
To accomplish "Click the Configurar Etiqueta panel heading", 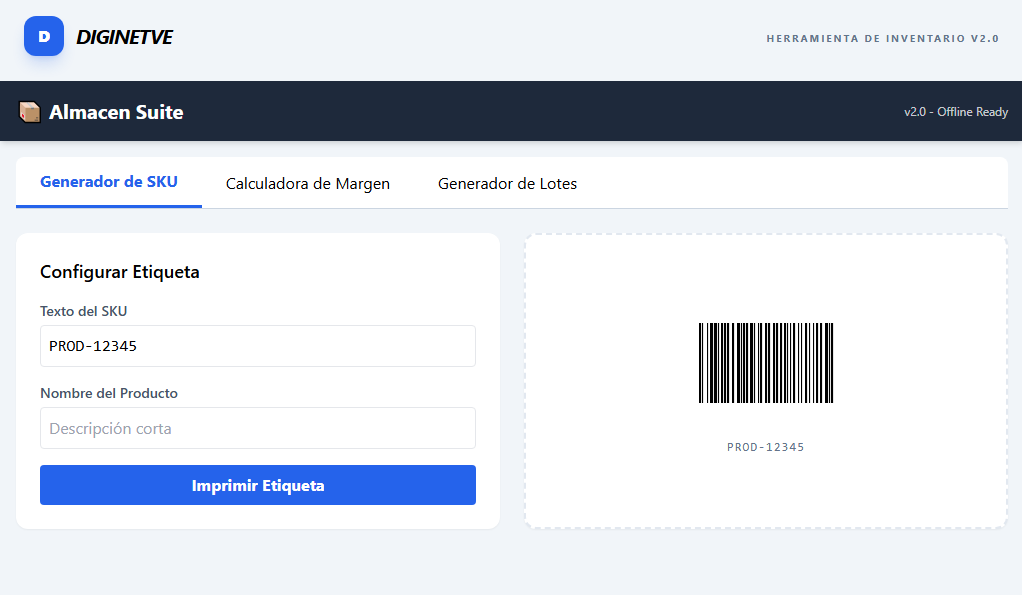I will (x=119, y=271).
